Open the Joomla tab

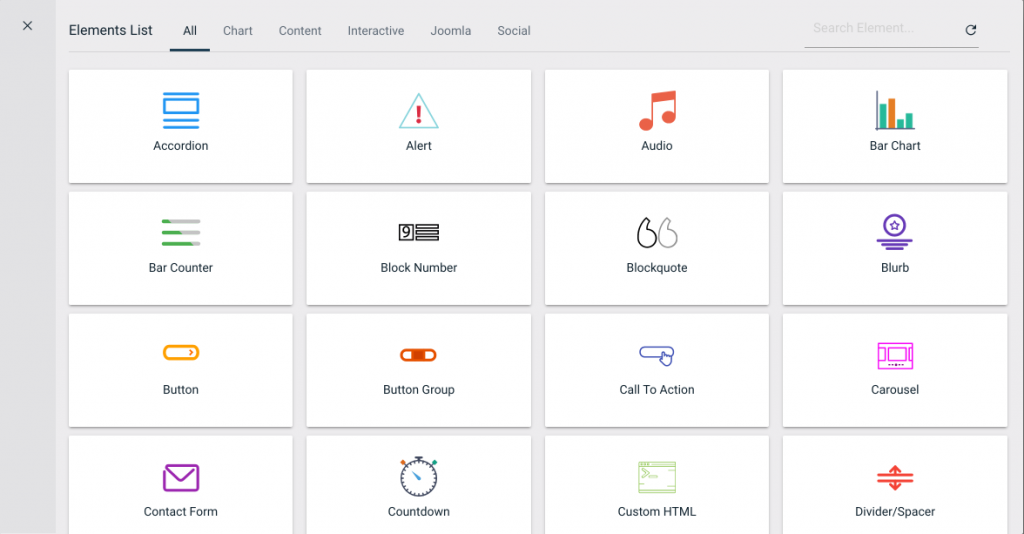(451, 31)
